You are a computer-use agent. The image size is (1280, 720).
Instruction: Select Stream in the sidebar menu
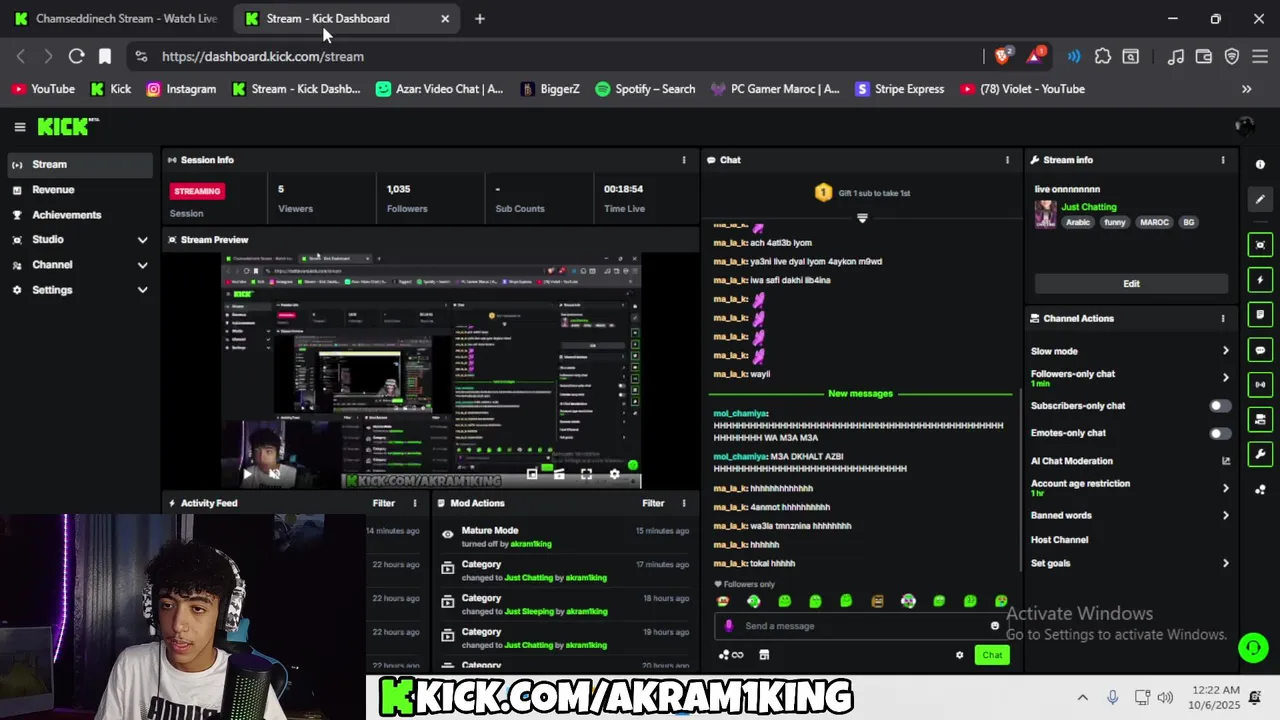79,165
